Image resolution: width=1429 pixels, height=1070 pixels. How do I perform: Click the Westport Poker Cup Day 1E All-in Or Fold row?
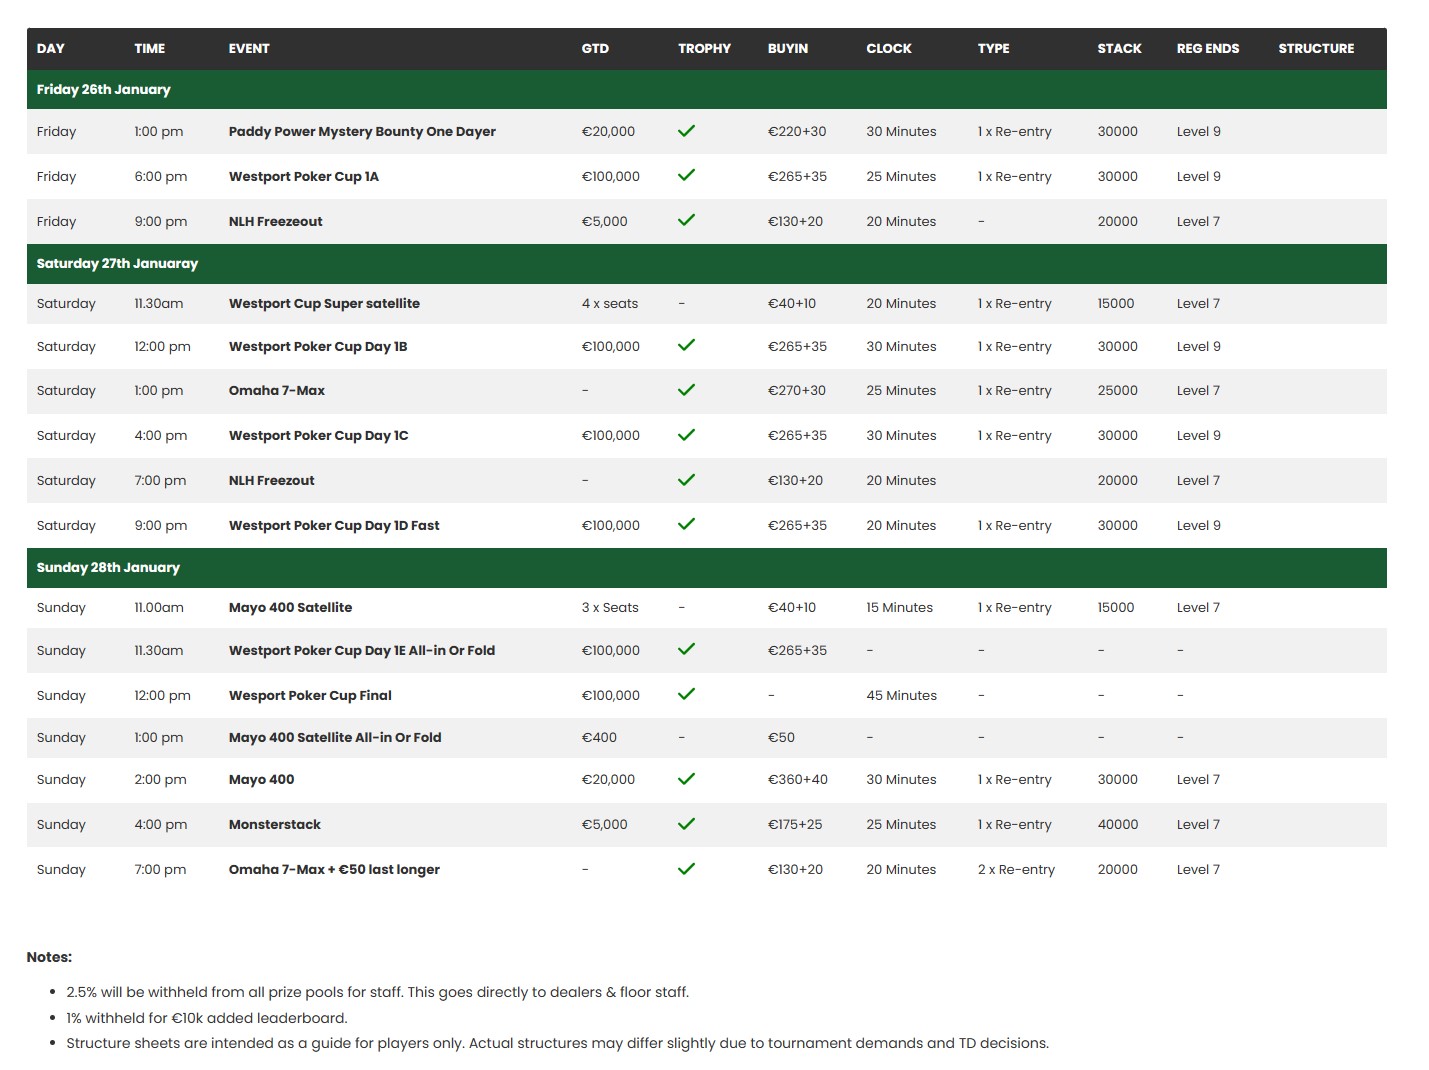pyautogui.click(x=706, y=650)
